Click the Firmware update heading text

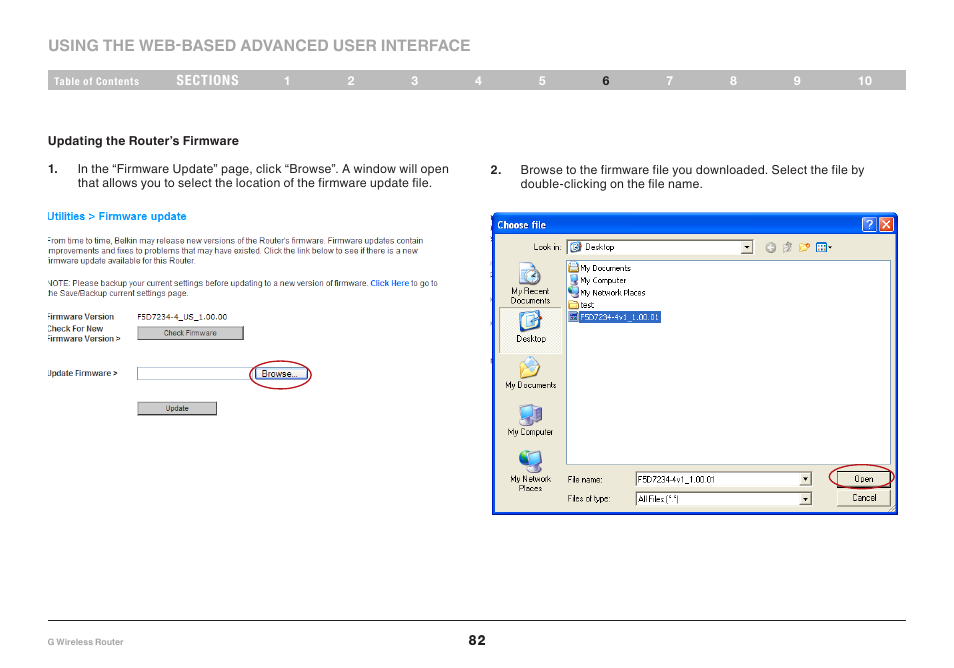(x=142, y=217)
